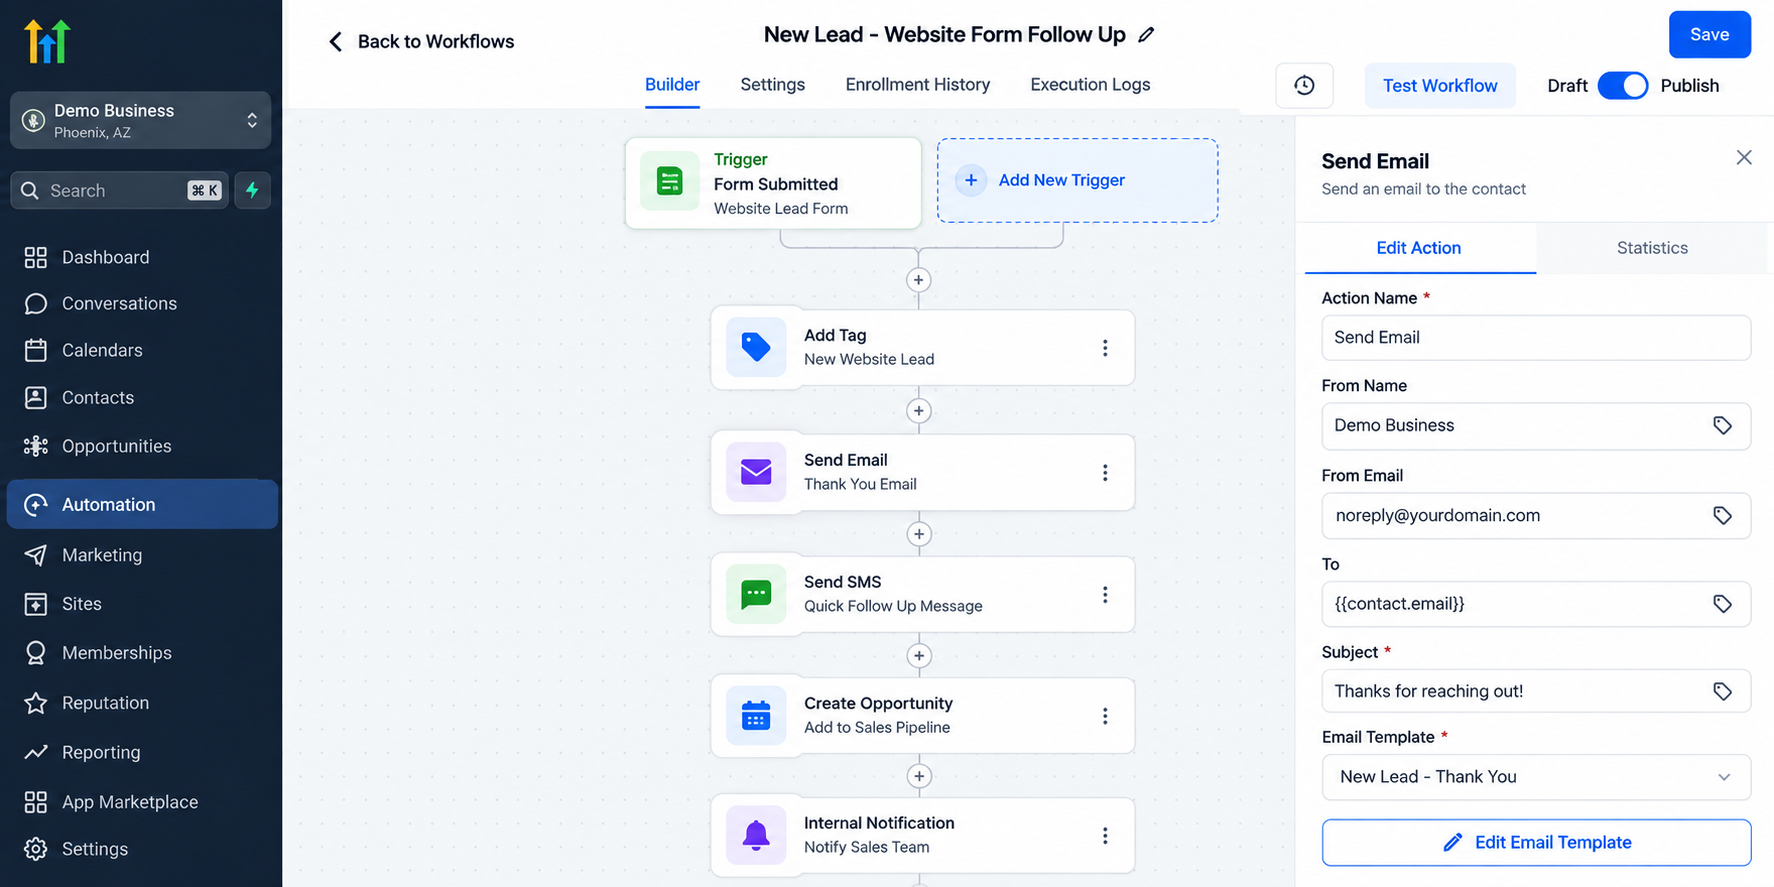Click the Send SMS chat bubble icon
1774x887 pixels.
click(756, 594)
